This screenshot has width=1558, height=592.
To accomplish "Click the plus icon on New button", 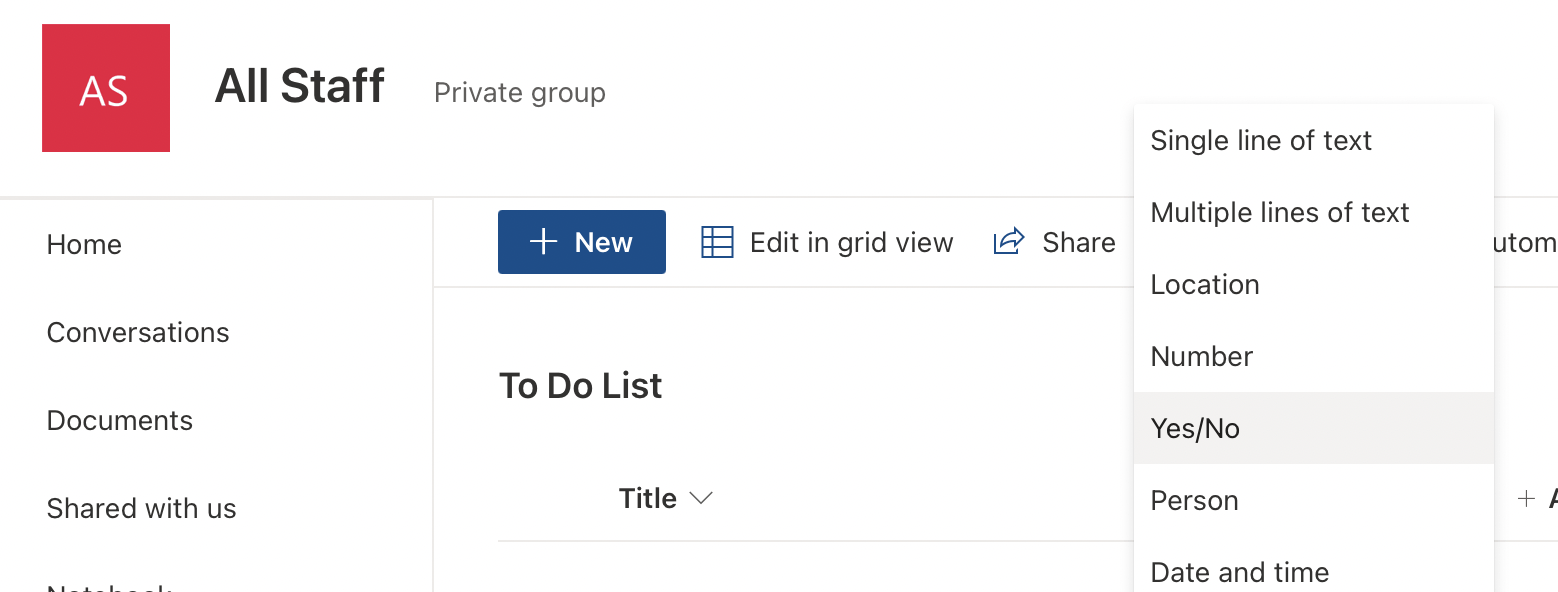I will click(543, 242).
